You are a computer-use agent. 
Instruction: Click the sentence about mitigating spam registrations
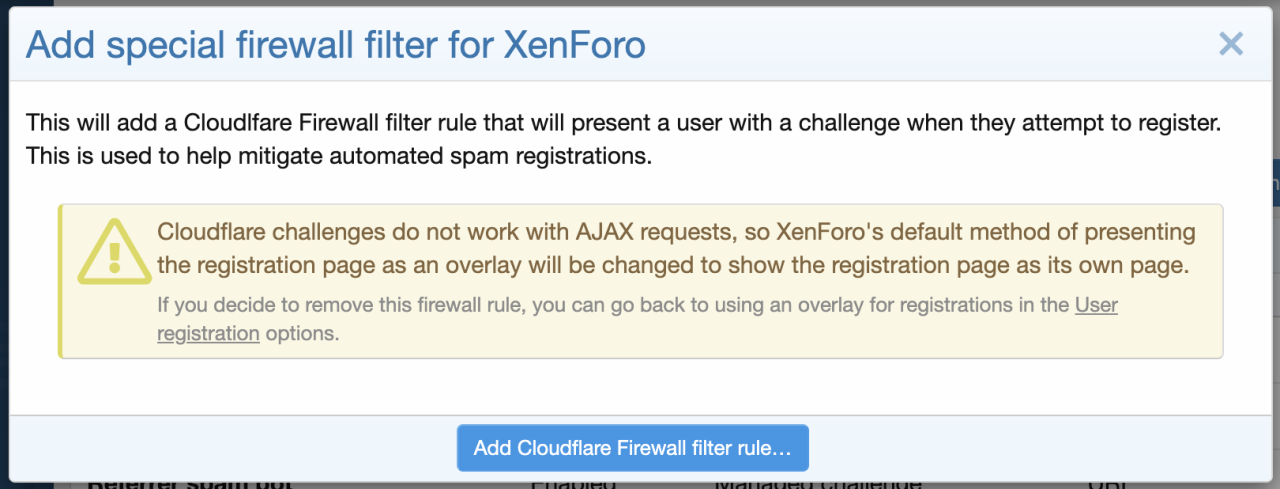tap(338, 156)
